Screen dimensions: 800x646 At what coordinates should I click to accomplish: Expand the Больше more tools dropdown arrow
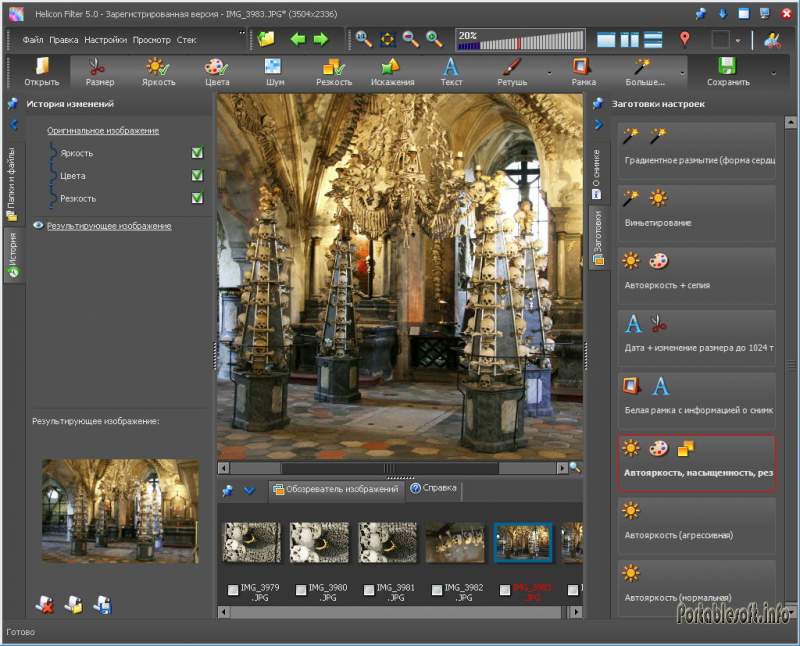[x=683, y=73]
